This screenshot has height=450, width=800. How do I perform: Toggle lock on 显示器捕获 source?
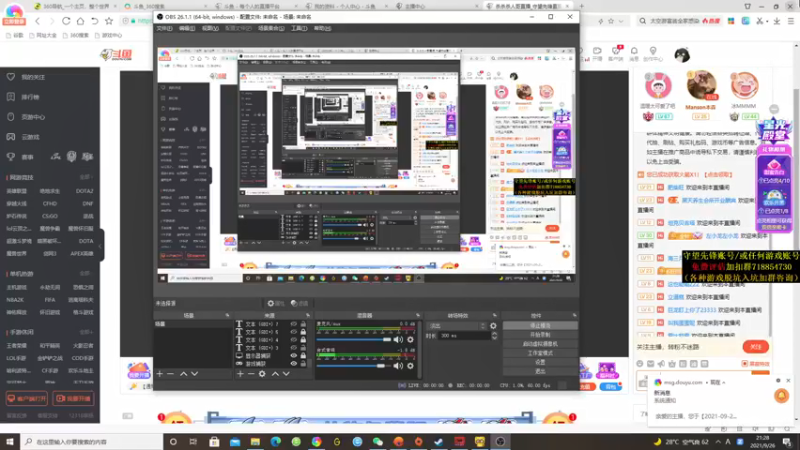tap(303, 356)
